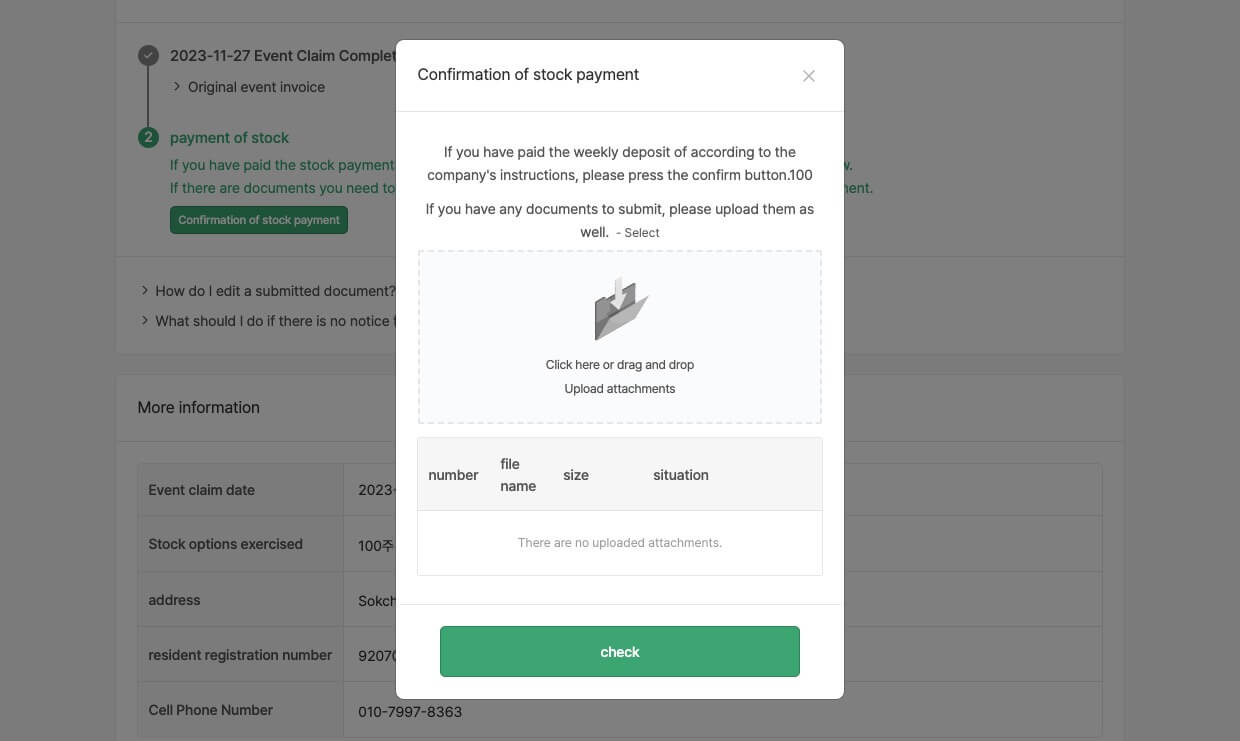Click the completed step checkmark icon
The height and width of the screenshot is (741, 1240).
148,56
